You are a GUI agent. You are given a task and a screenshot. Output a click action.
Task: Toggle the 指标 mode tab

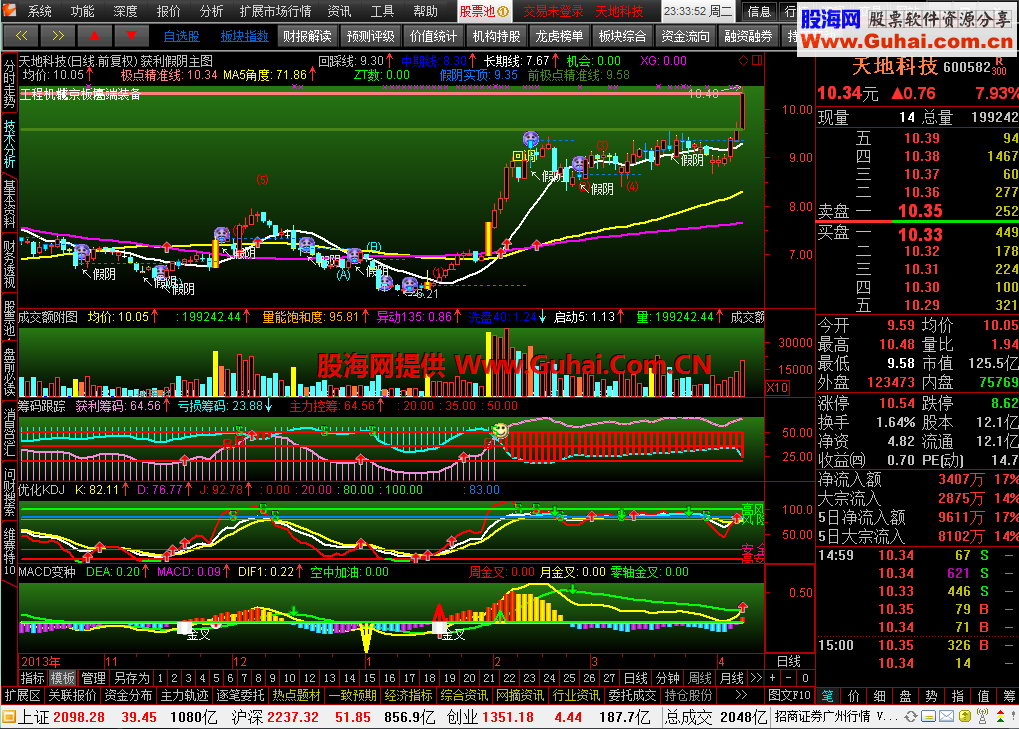click(32, 678)
